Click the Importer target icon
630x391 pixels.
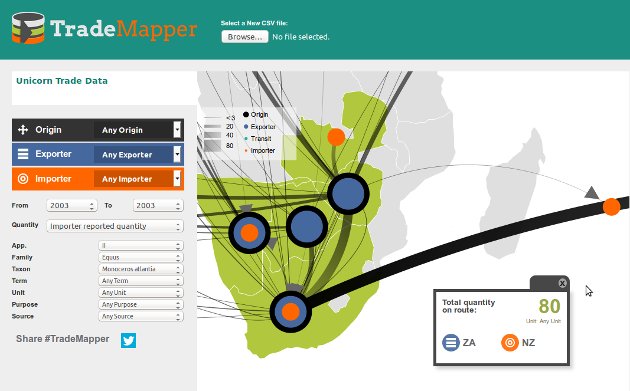pos(23,179)
